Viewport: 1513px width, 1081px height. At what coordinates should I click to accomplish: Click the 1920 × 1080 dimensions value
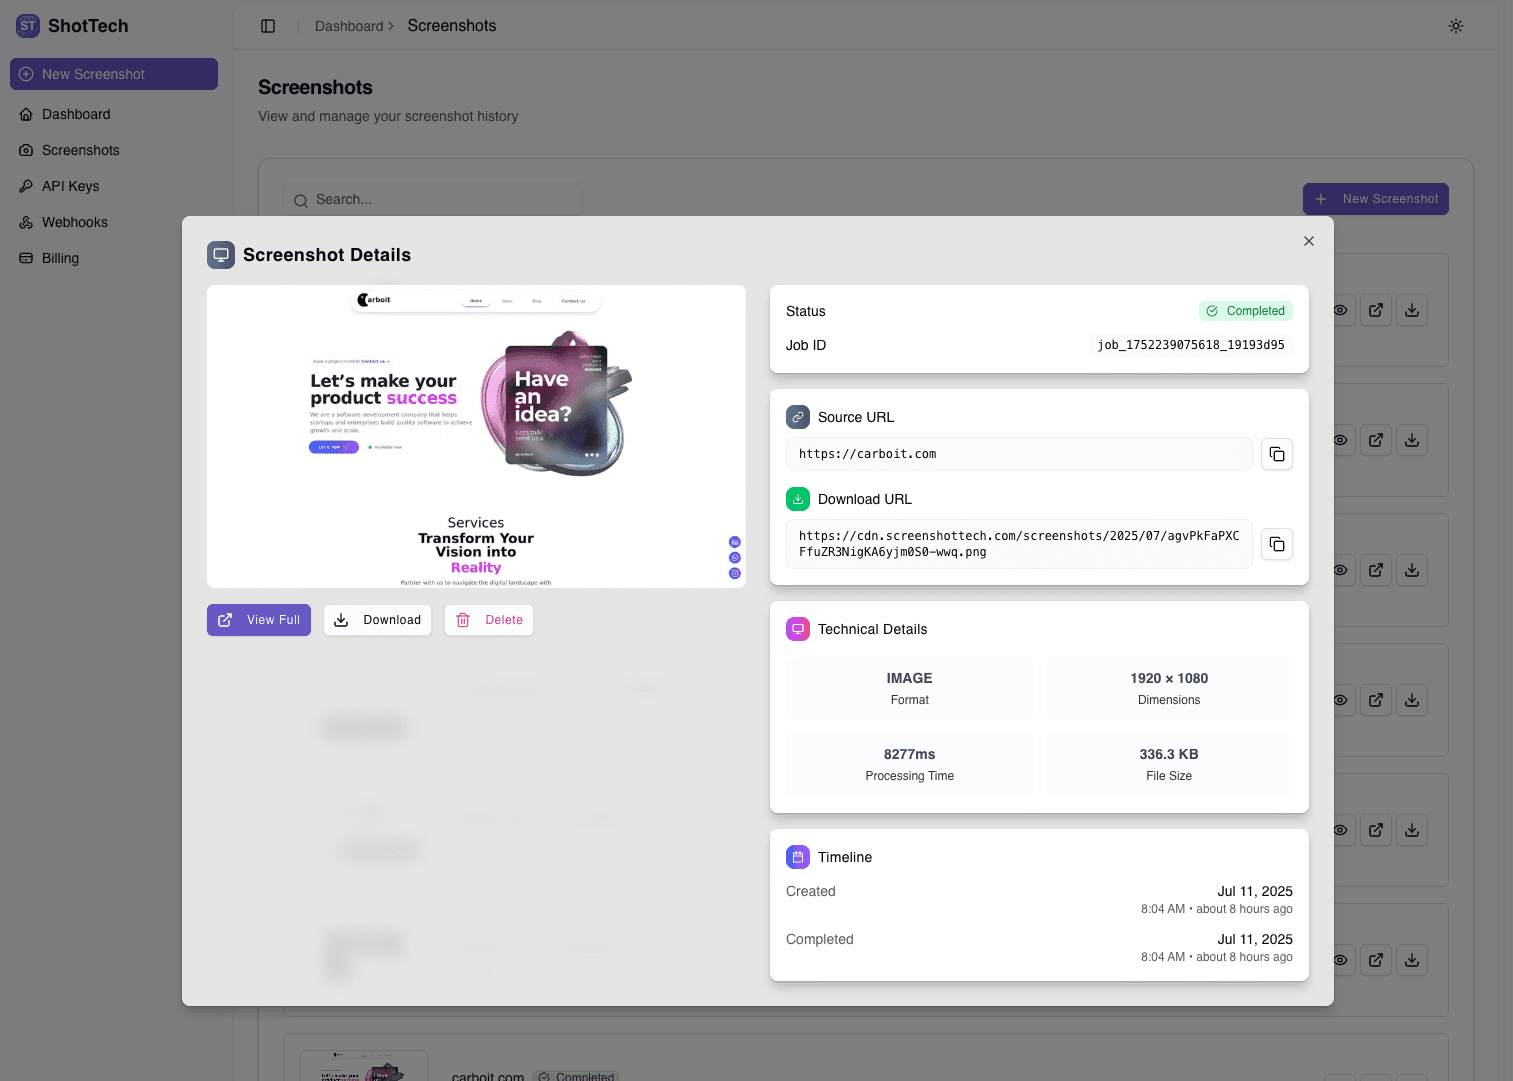(x=1169, y=678)
